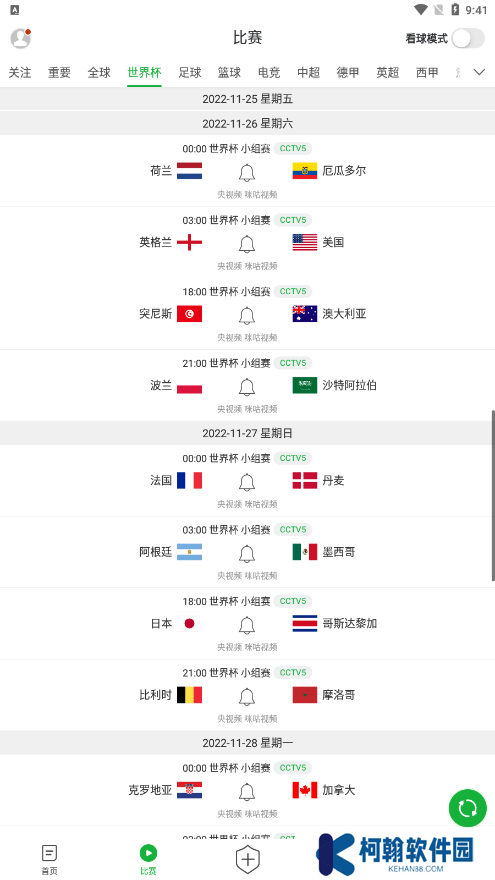495x880 pixels.
Task: Expand the category tabs chevron
Action: (x=479, y=72)
